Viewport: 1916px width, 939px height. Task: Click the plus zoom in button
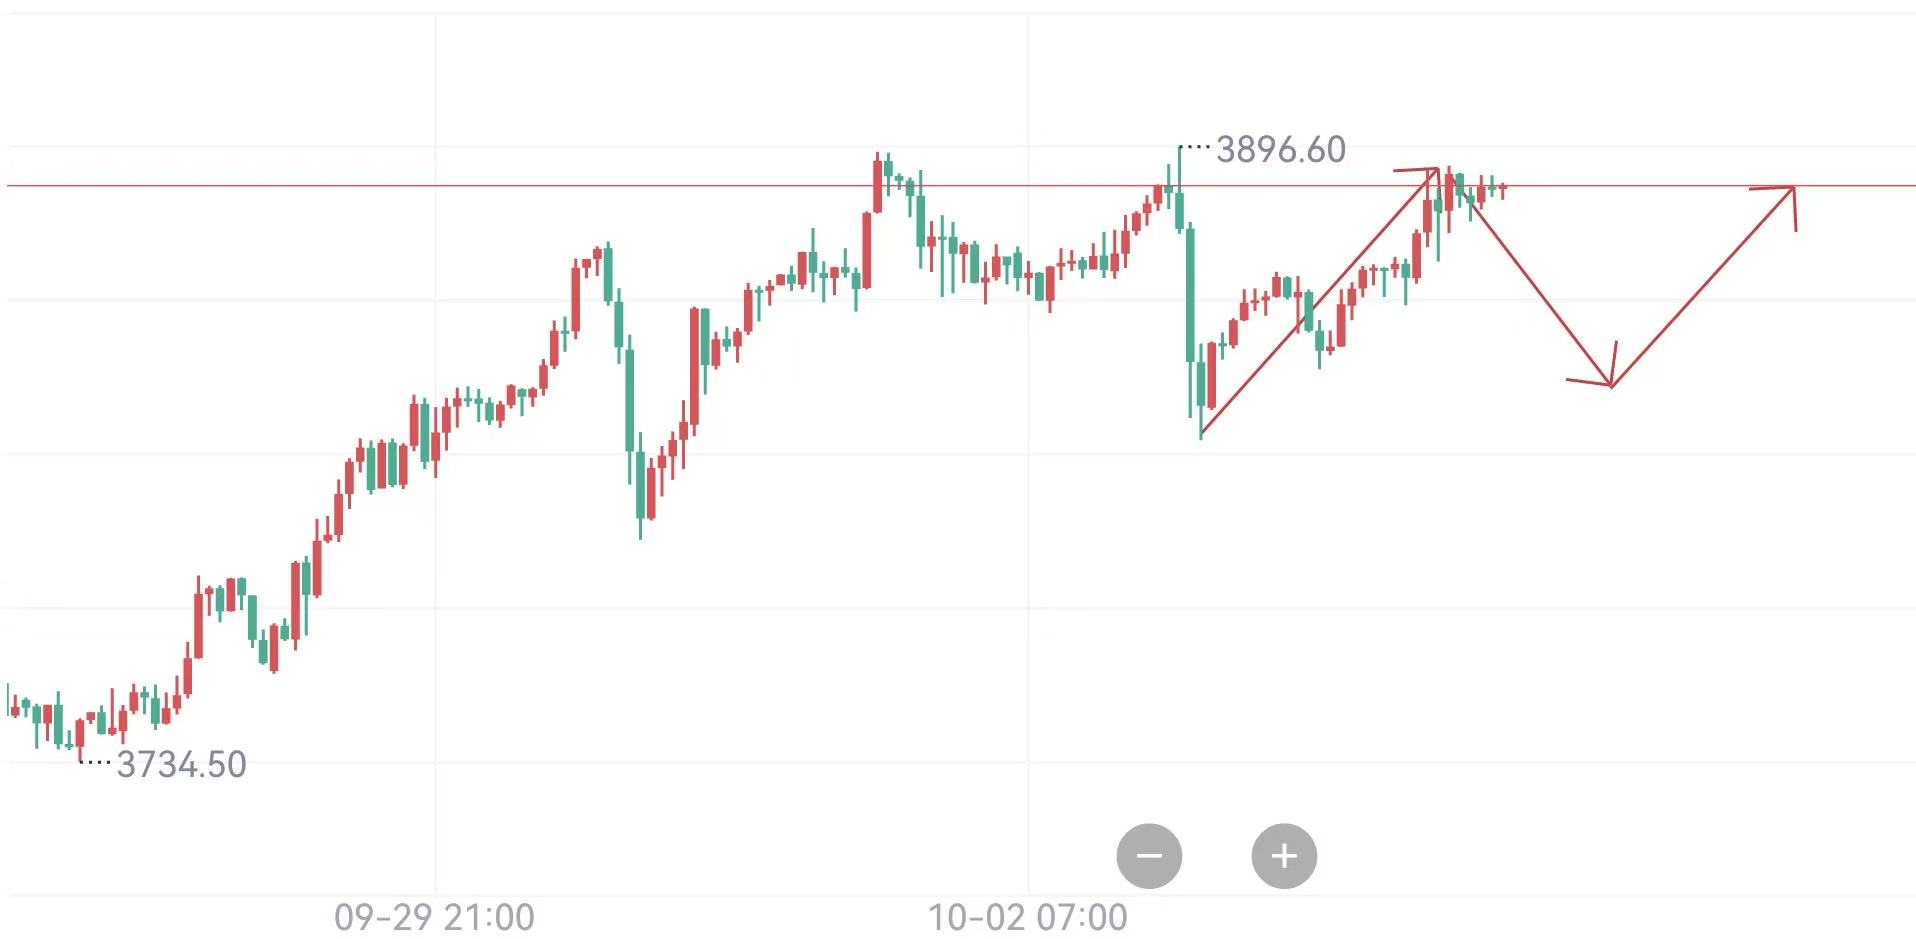tap(1284, 856)
